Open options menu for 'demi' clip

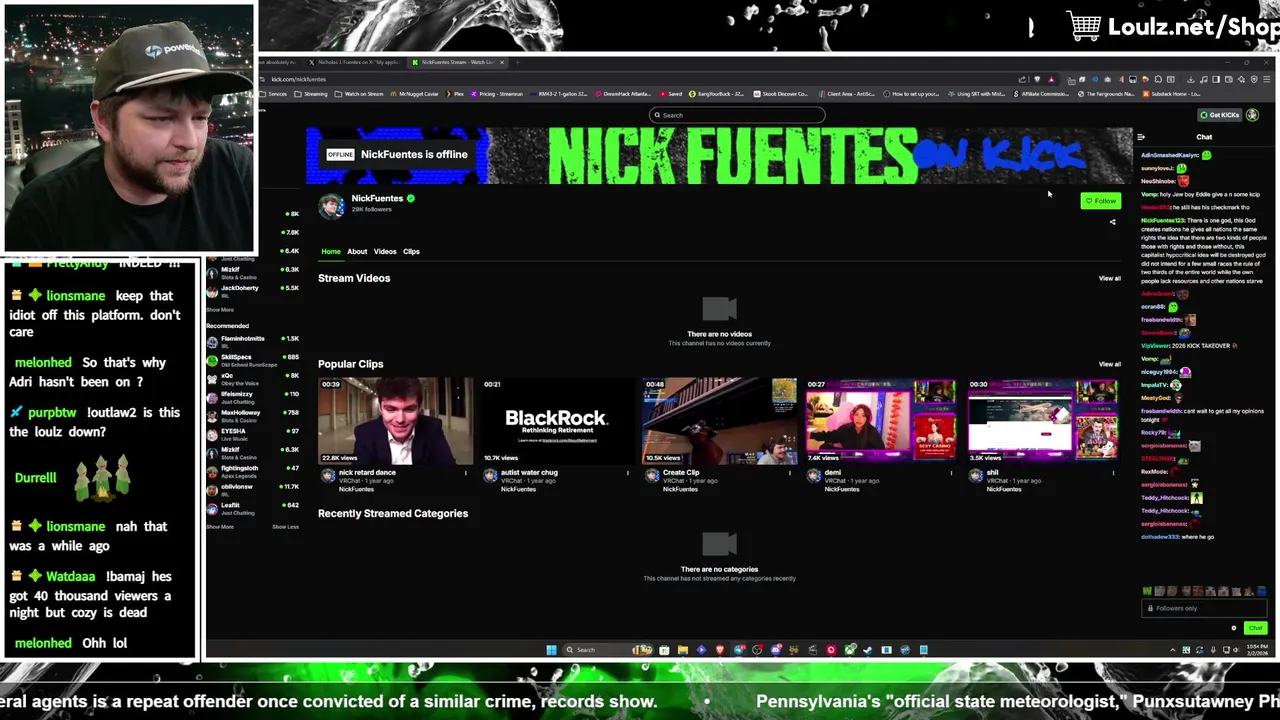point(951,473)
